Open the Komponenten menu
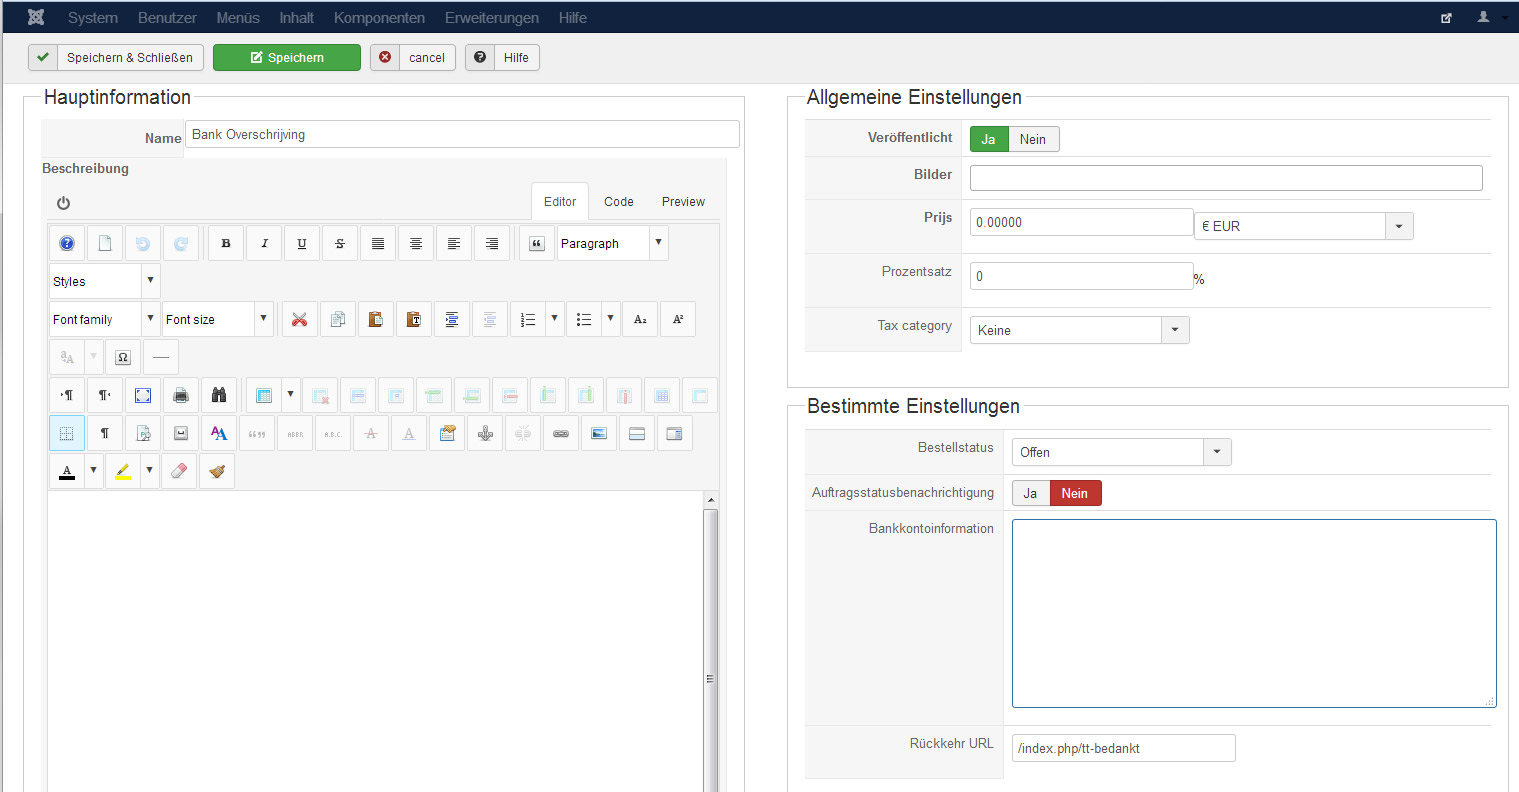 coord(379,17)
